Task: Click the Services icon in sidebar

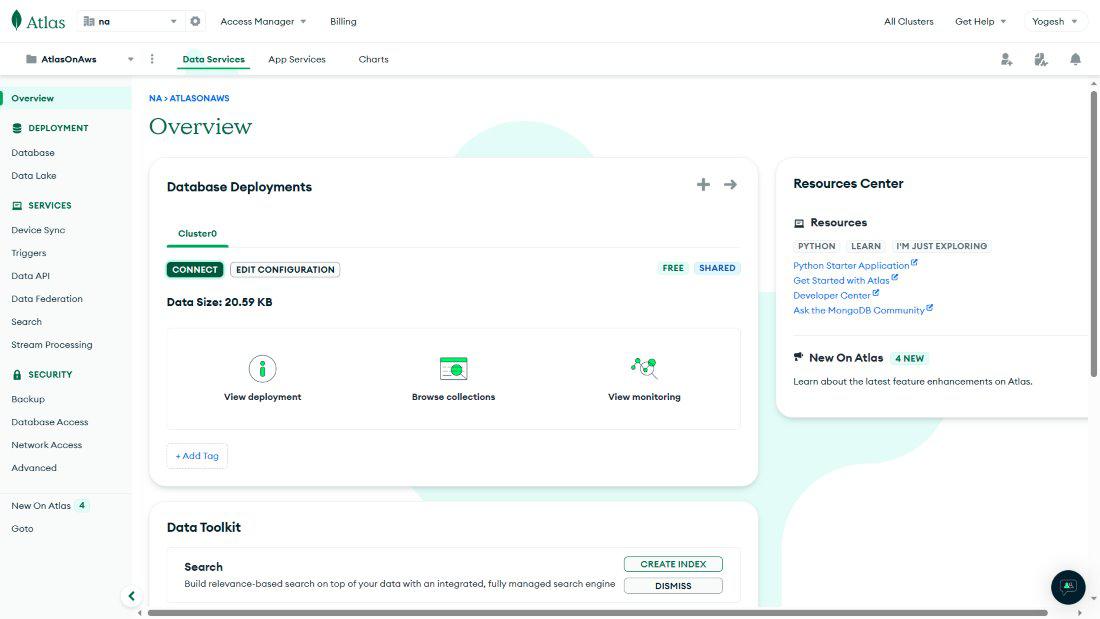Action: click(17, 206)
